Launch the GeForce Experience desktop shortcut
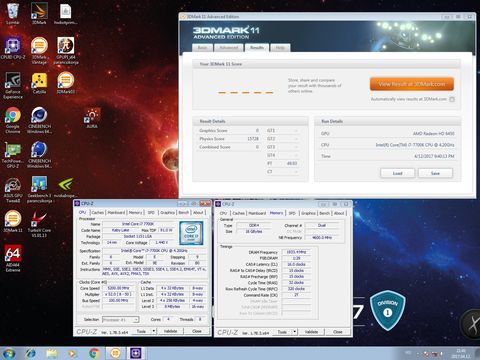 (x=13, y=85)
